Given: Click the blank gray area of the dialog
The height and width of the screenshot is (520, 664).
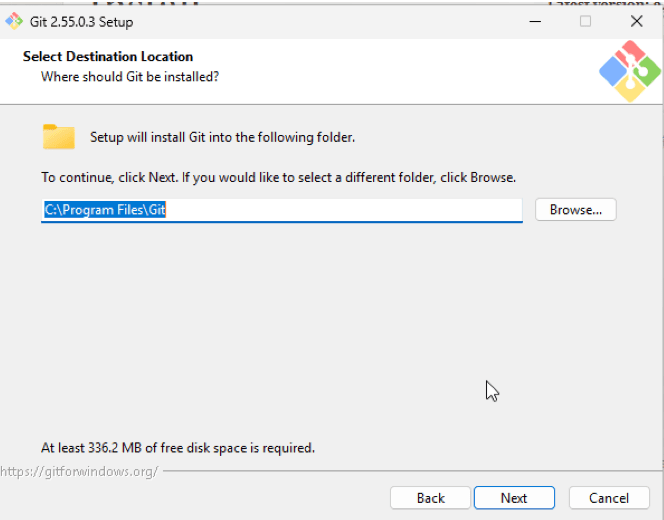Looking at the screenshot, I should tap(296, 322).
